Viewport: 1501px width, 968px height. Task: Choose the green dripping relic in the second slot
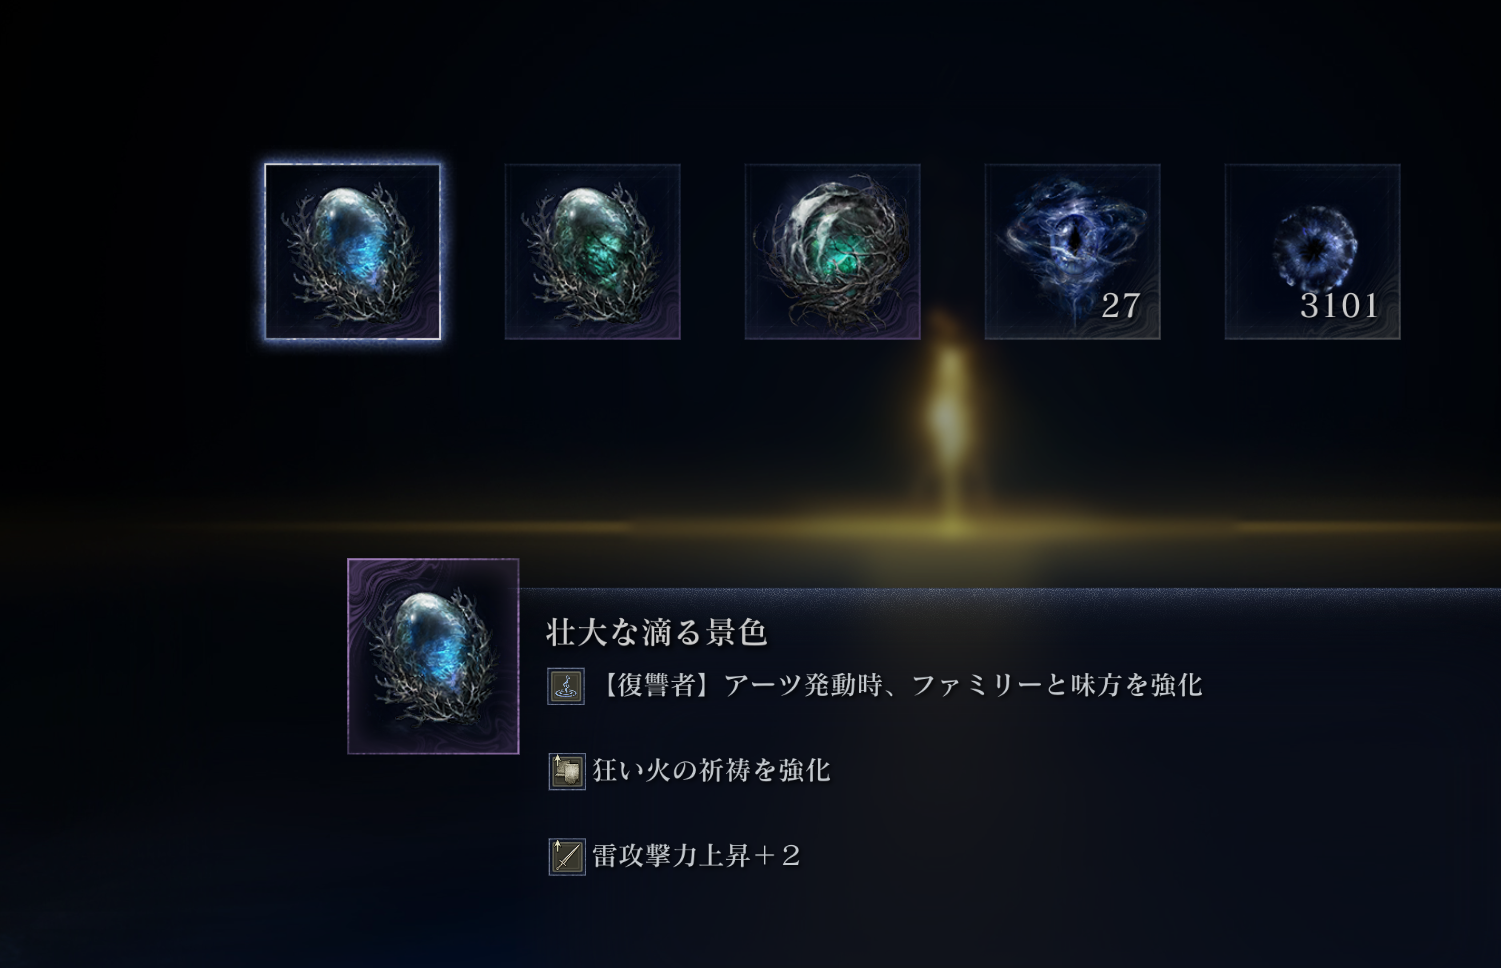point(593,252)
